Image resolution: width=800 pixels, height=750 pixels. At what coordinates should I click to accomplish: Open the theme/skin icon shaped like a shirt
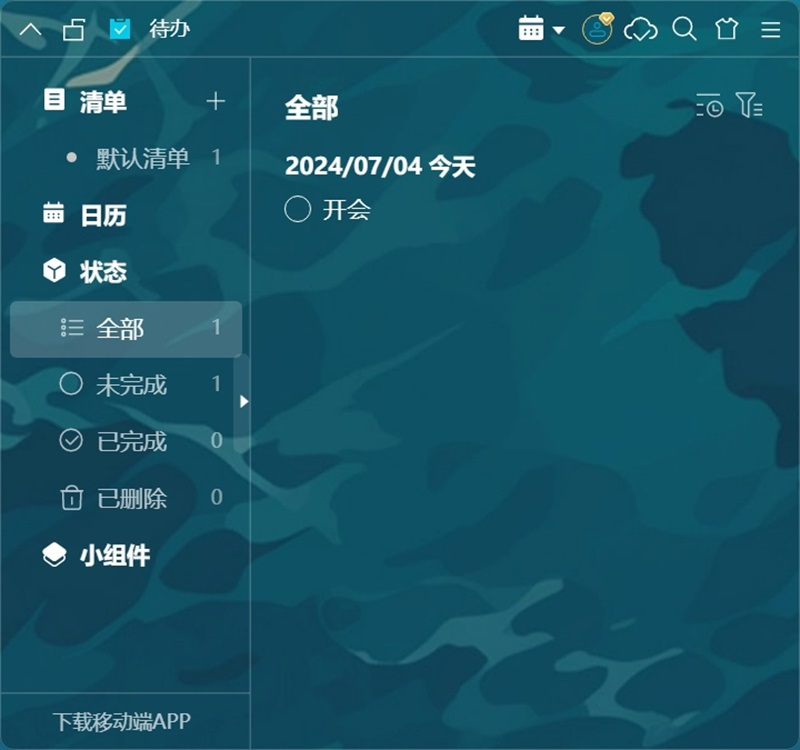coord(728,30)
